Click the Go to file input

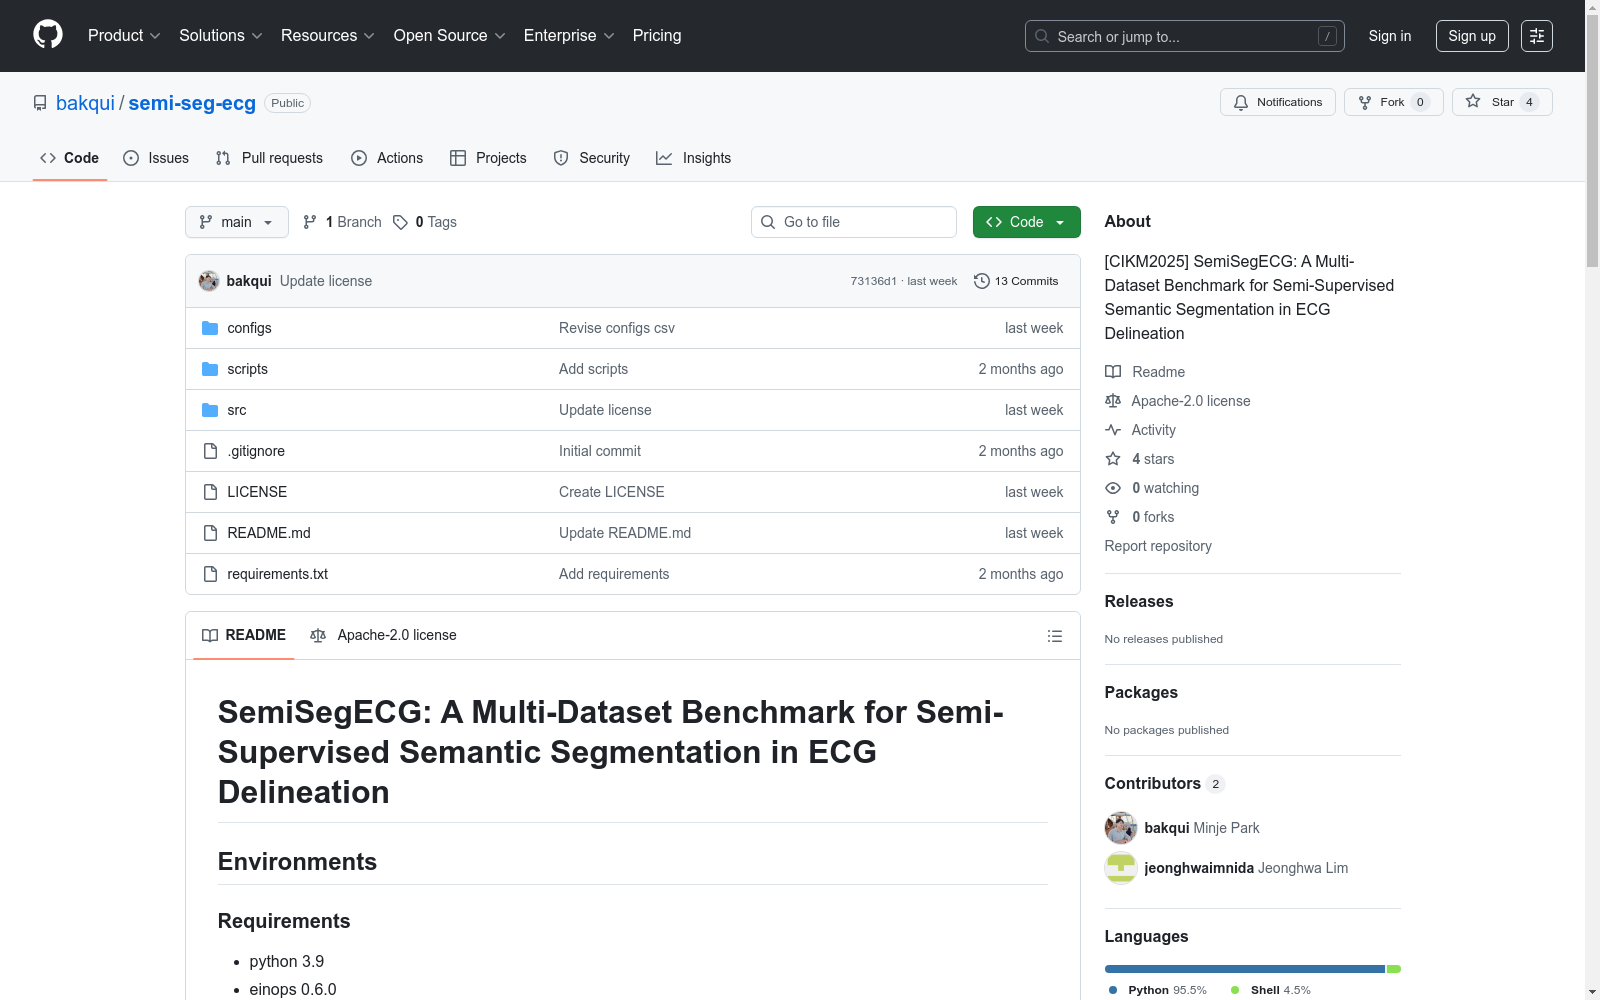(854, 222)
